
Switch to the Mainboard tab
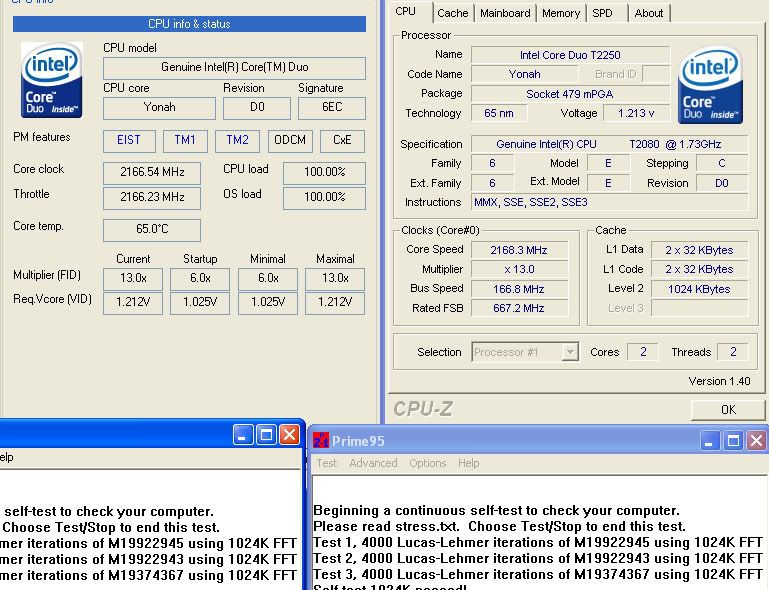[505, 13]
